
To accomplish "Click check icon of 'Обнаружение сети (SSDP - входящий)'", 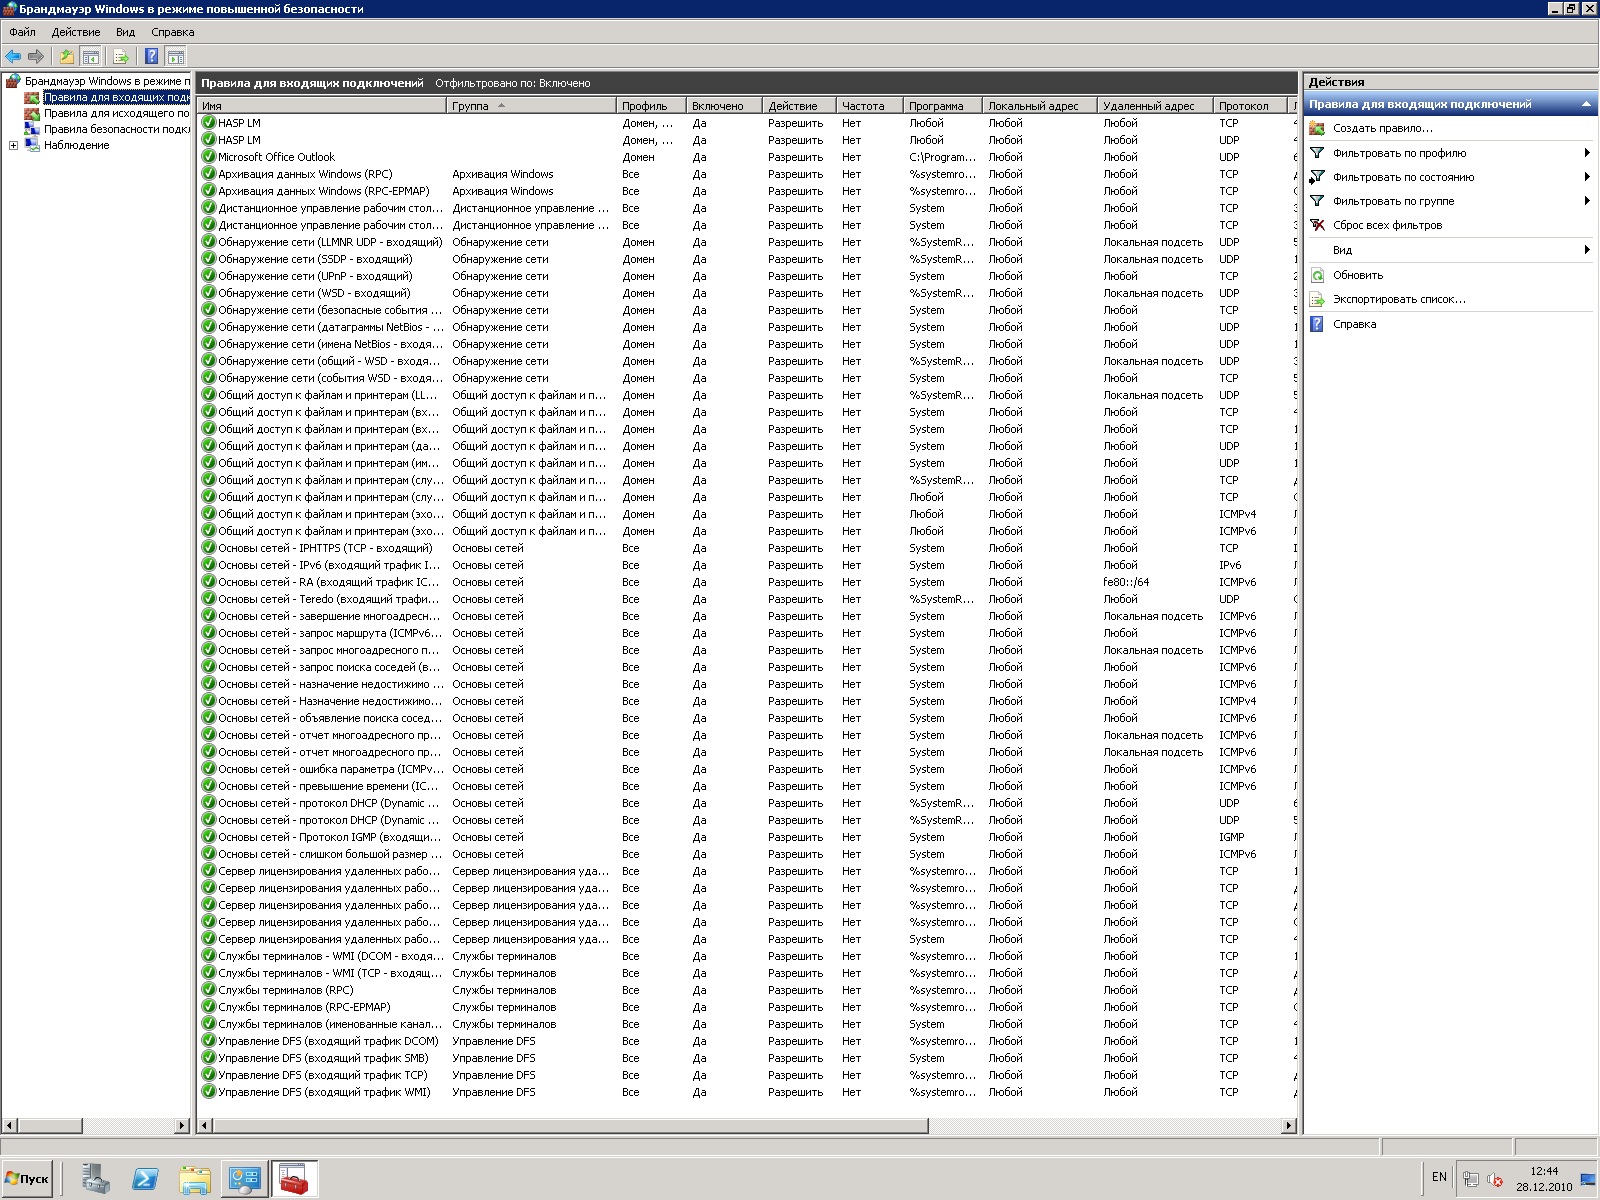I will point(209,259).
